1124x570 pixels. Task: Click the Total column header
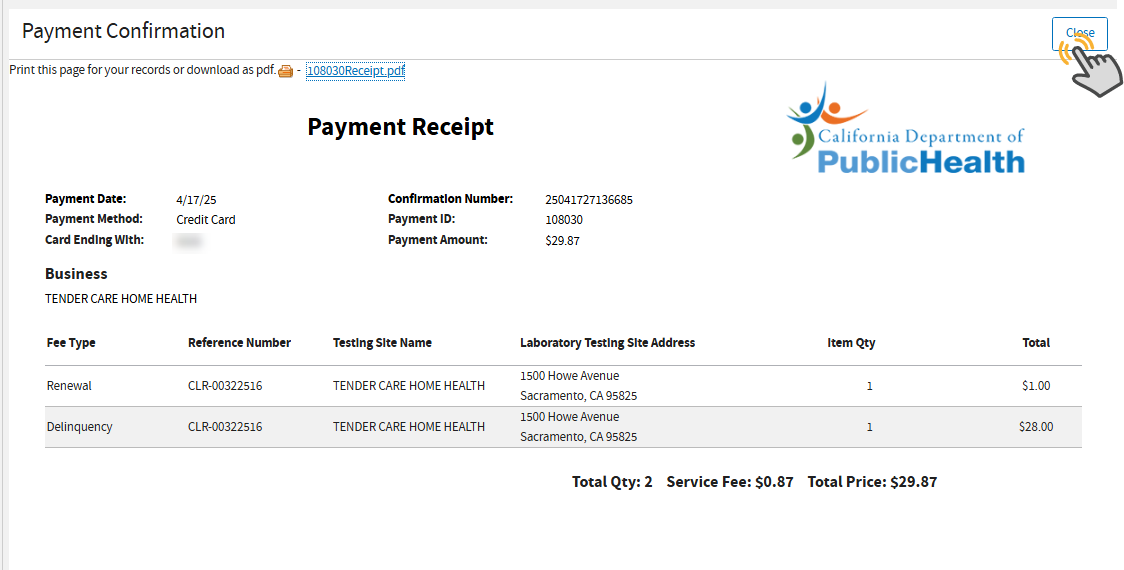point(1036,343)
